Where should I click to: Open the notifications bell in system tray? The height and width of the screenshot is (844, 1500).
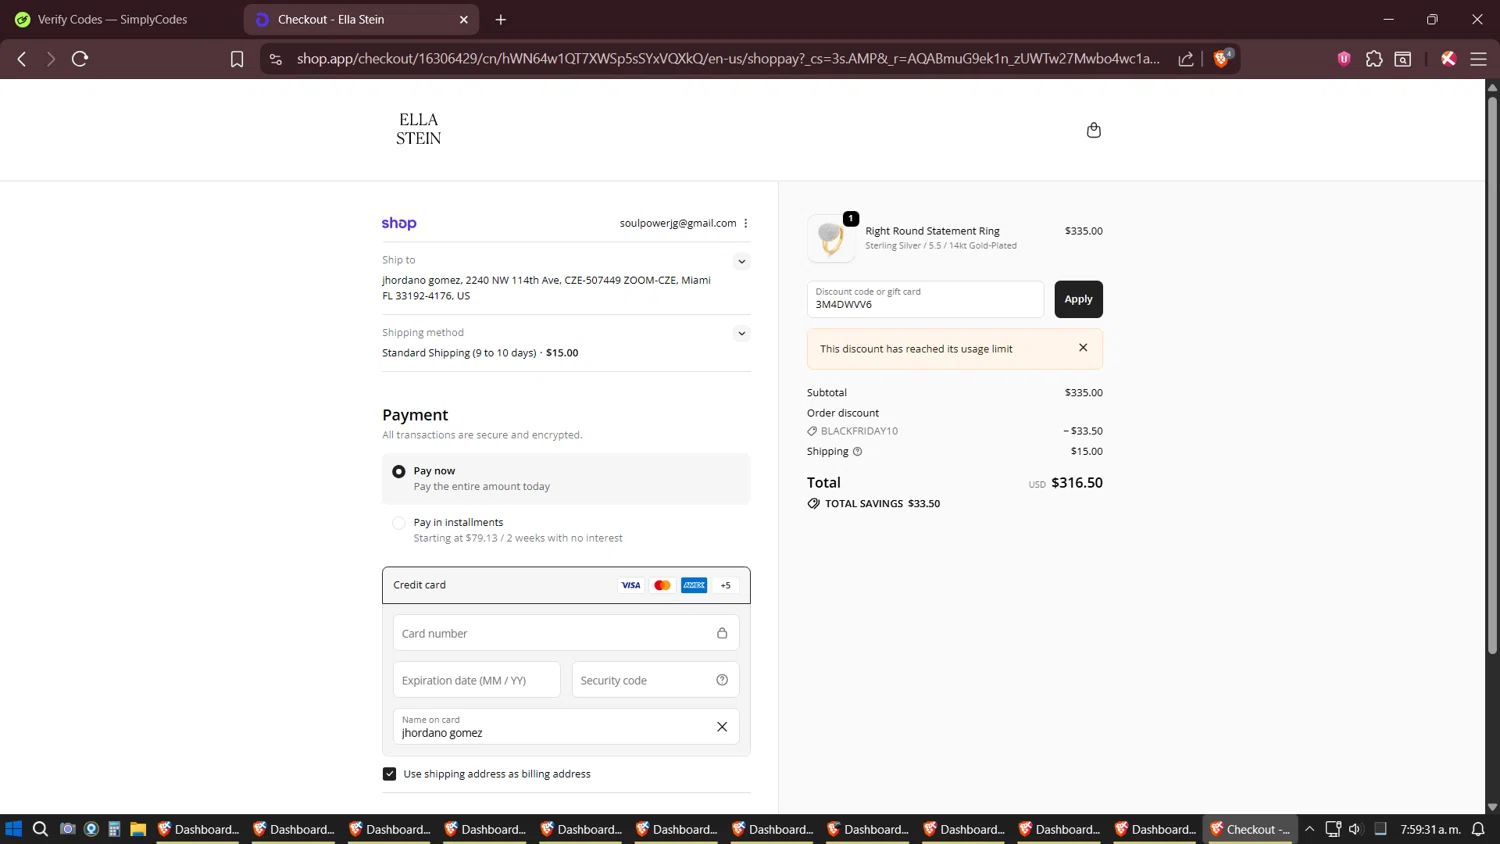[x=1478, y=829]
